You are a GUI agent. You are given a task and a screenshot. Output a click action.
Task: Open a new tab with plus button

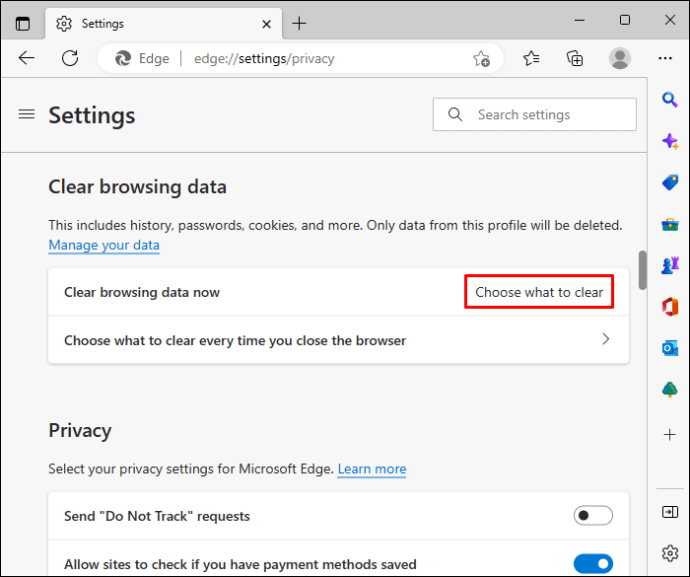[299, 23]
